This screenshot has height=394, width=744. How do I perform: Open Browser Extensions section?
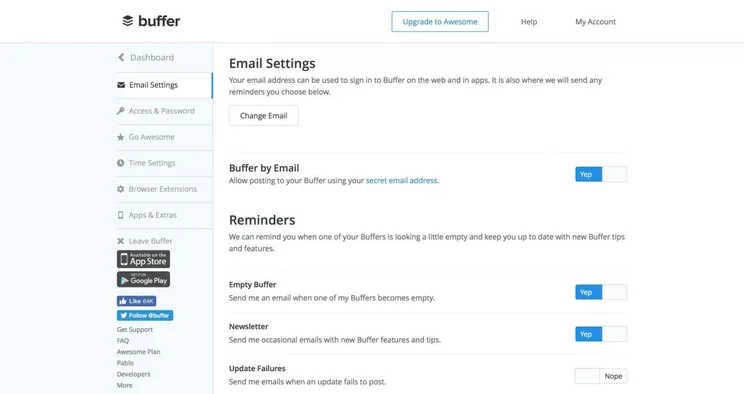click(x=164, y=189)
